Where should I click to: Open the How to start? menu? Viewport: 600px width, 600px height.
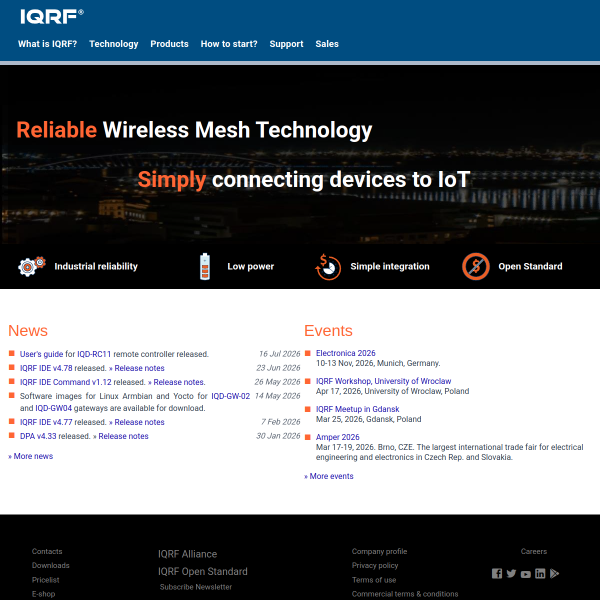pos(229,44)
